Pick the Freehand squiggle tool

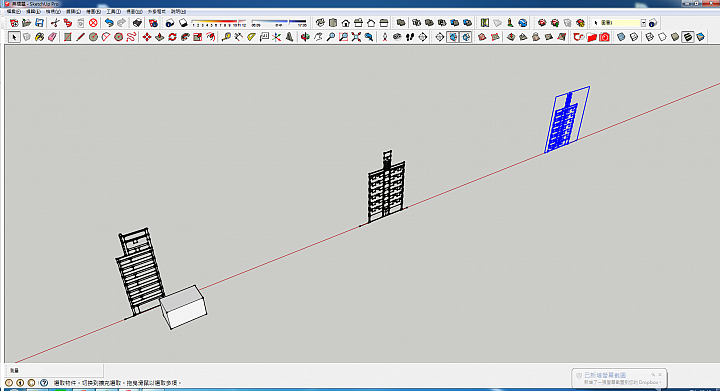(131, 37)
